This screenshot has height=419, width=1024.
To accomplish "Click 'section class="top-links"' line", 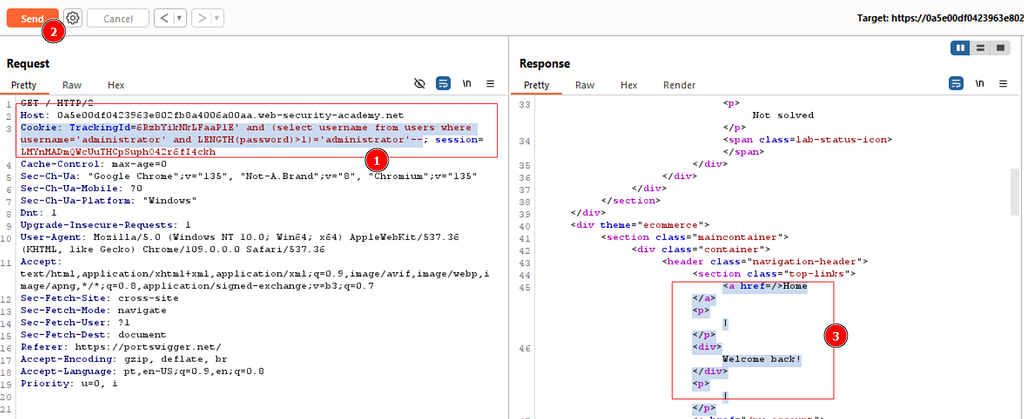I will 774,273.
